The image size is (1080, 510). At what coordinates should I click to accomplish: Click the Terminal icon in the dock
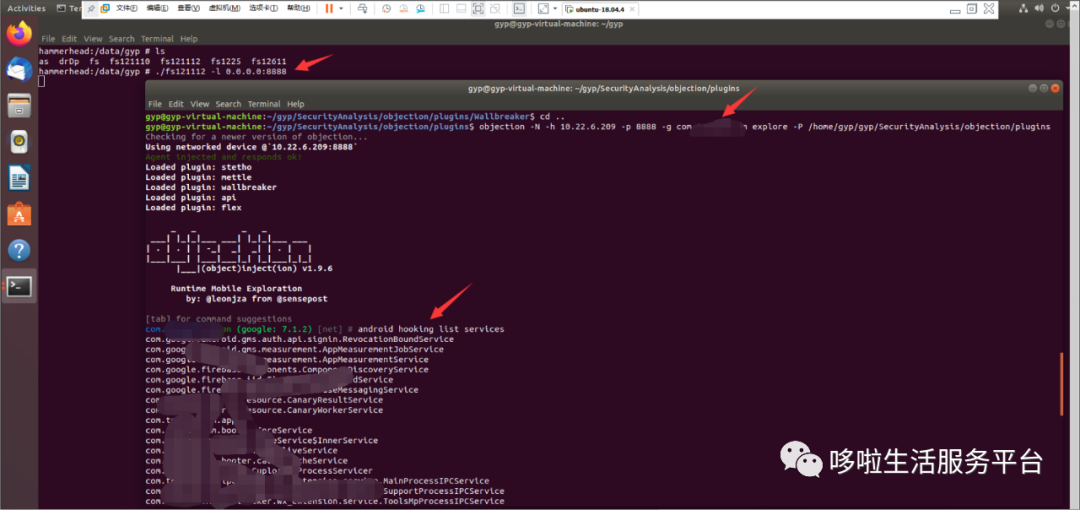pos(19,286)
